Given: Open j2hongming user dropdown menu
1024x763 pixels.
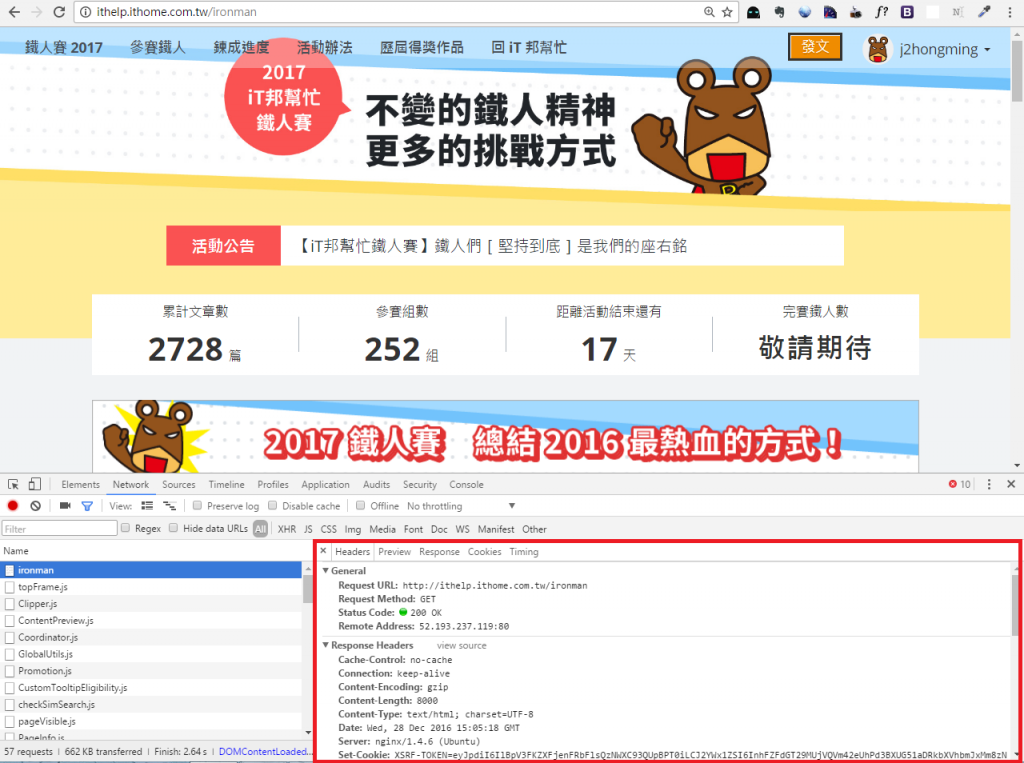Looking at the screenshot, I should [945, 50].
